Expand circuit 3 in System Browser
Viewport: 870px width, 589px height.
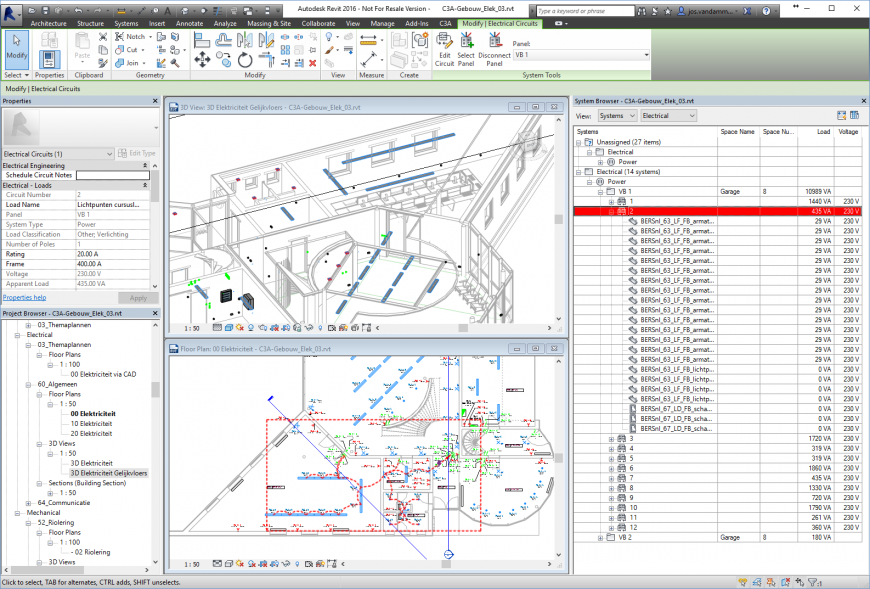point(611,439)
